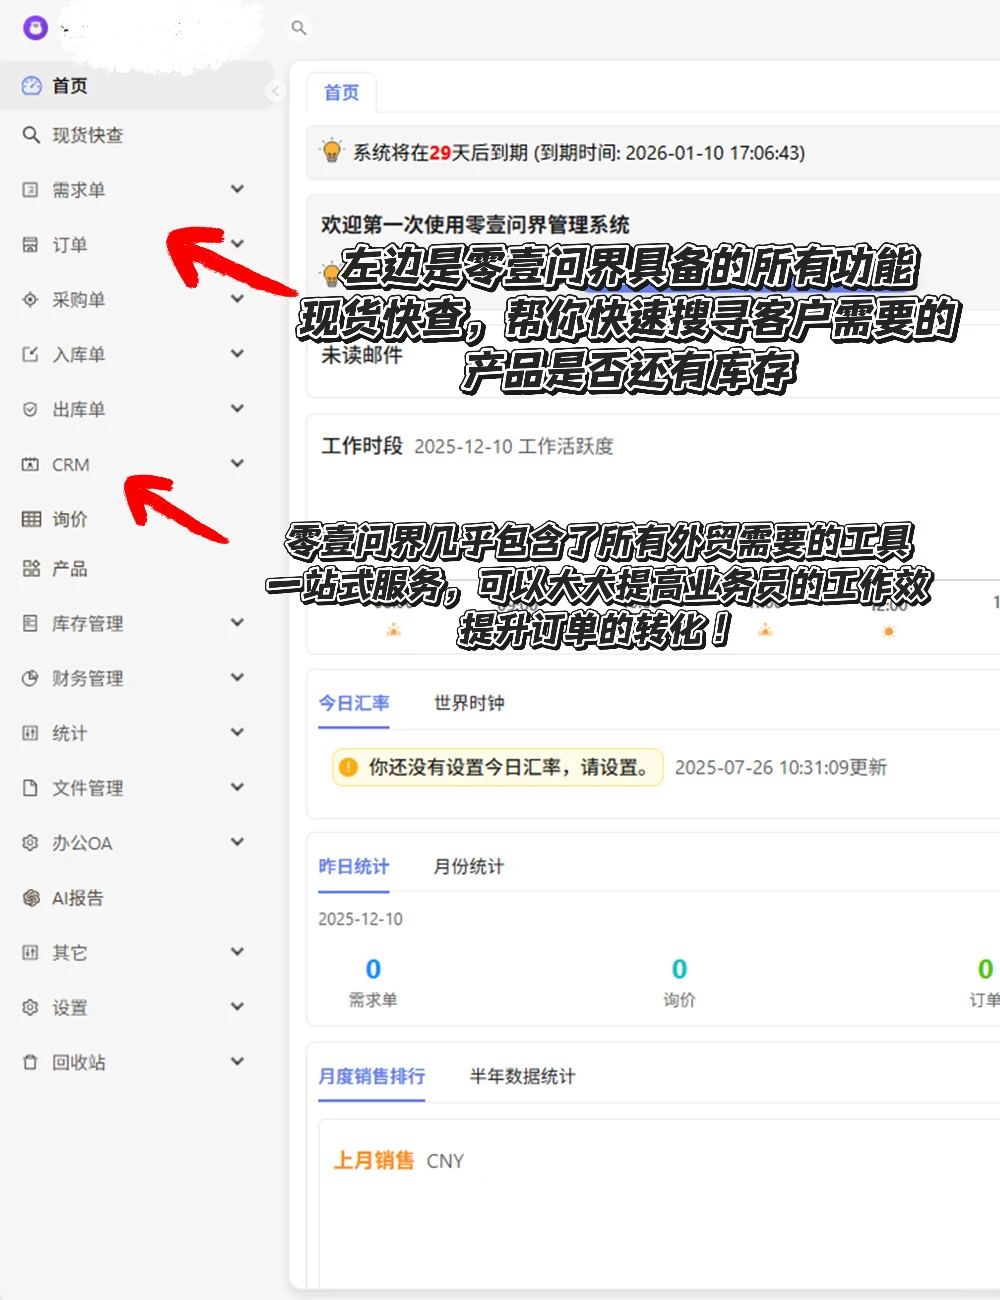1000x1300 pixels.
Task: Click the 首页 home icon in sidebar
Action: 31,86
